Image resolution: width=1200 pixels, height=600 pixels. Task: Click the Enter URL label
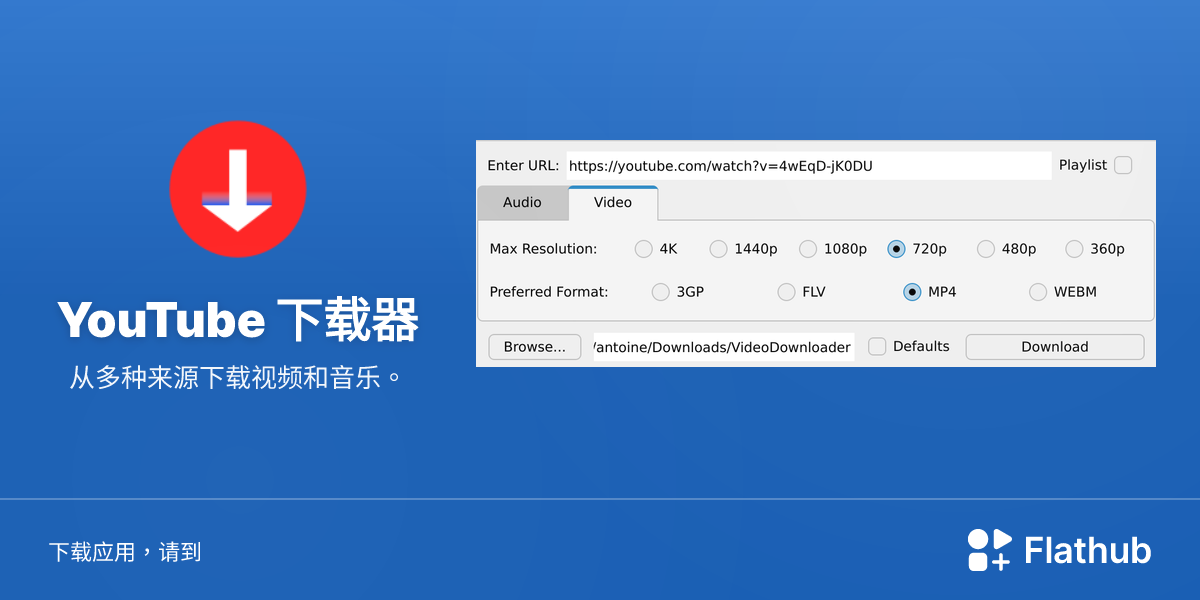(x=523, y=166)
